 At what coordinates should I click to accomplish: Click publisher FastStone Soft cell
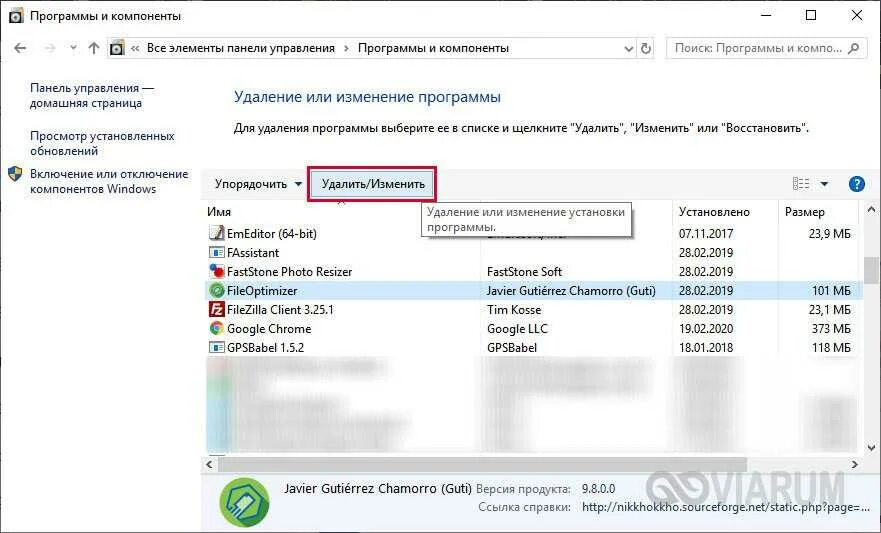(524, 272)
